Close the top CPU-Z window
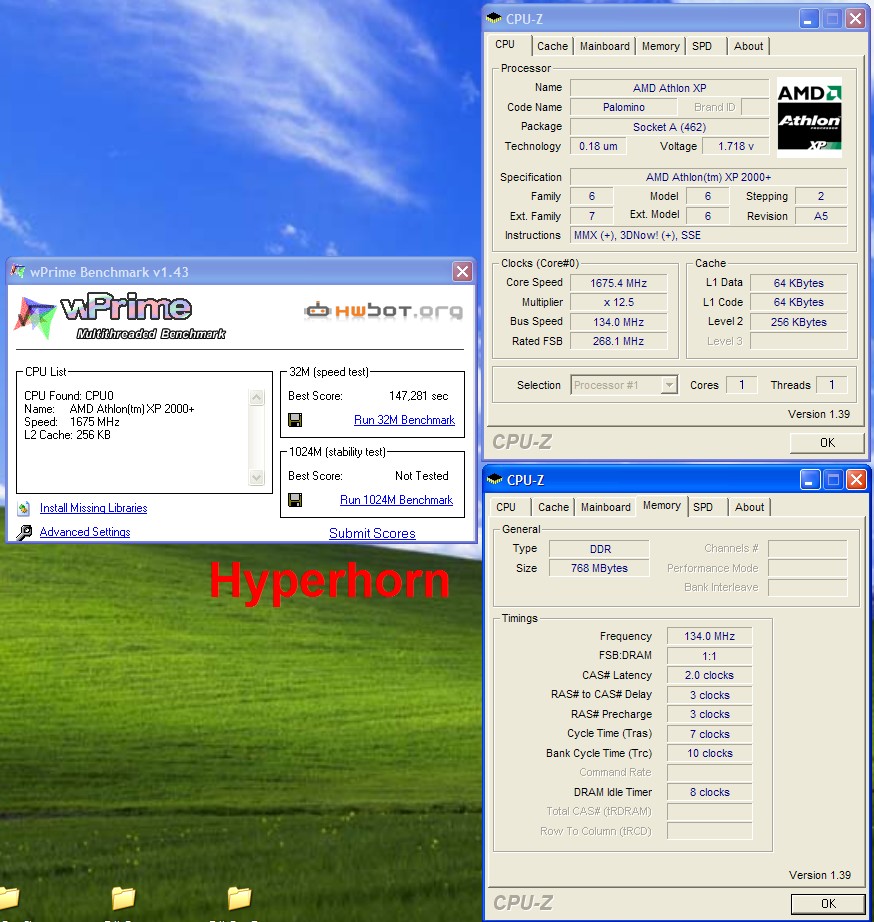Viewport: 874px width, 922px height. pyautogui.click(x=856, y=19)
